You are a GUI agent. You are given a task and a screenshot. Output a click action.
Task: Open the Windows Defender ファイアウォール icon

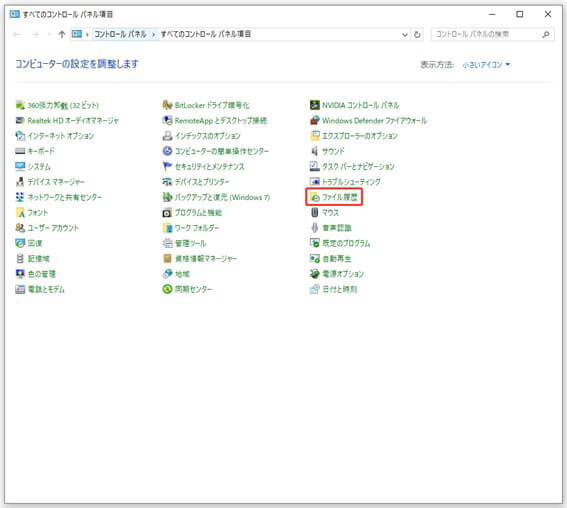[315, 120]
